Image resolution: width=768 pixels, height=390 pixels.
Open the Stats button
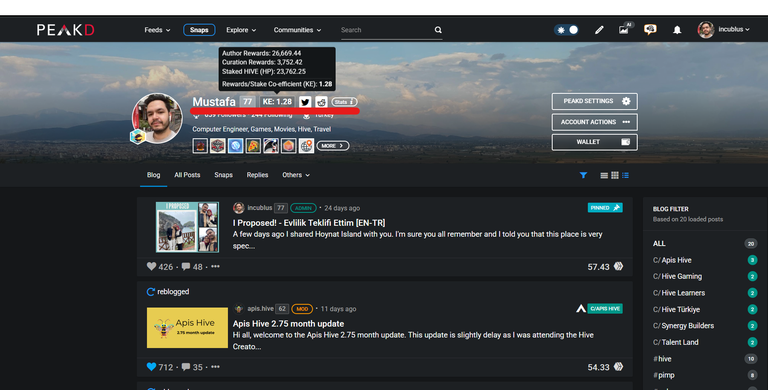[x=344, y=102]
